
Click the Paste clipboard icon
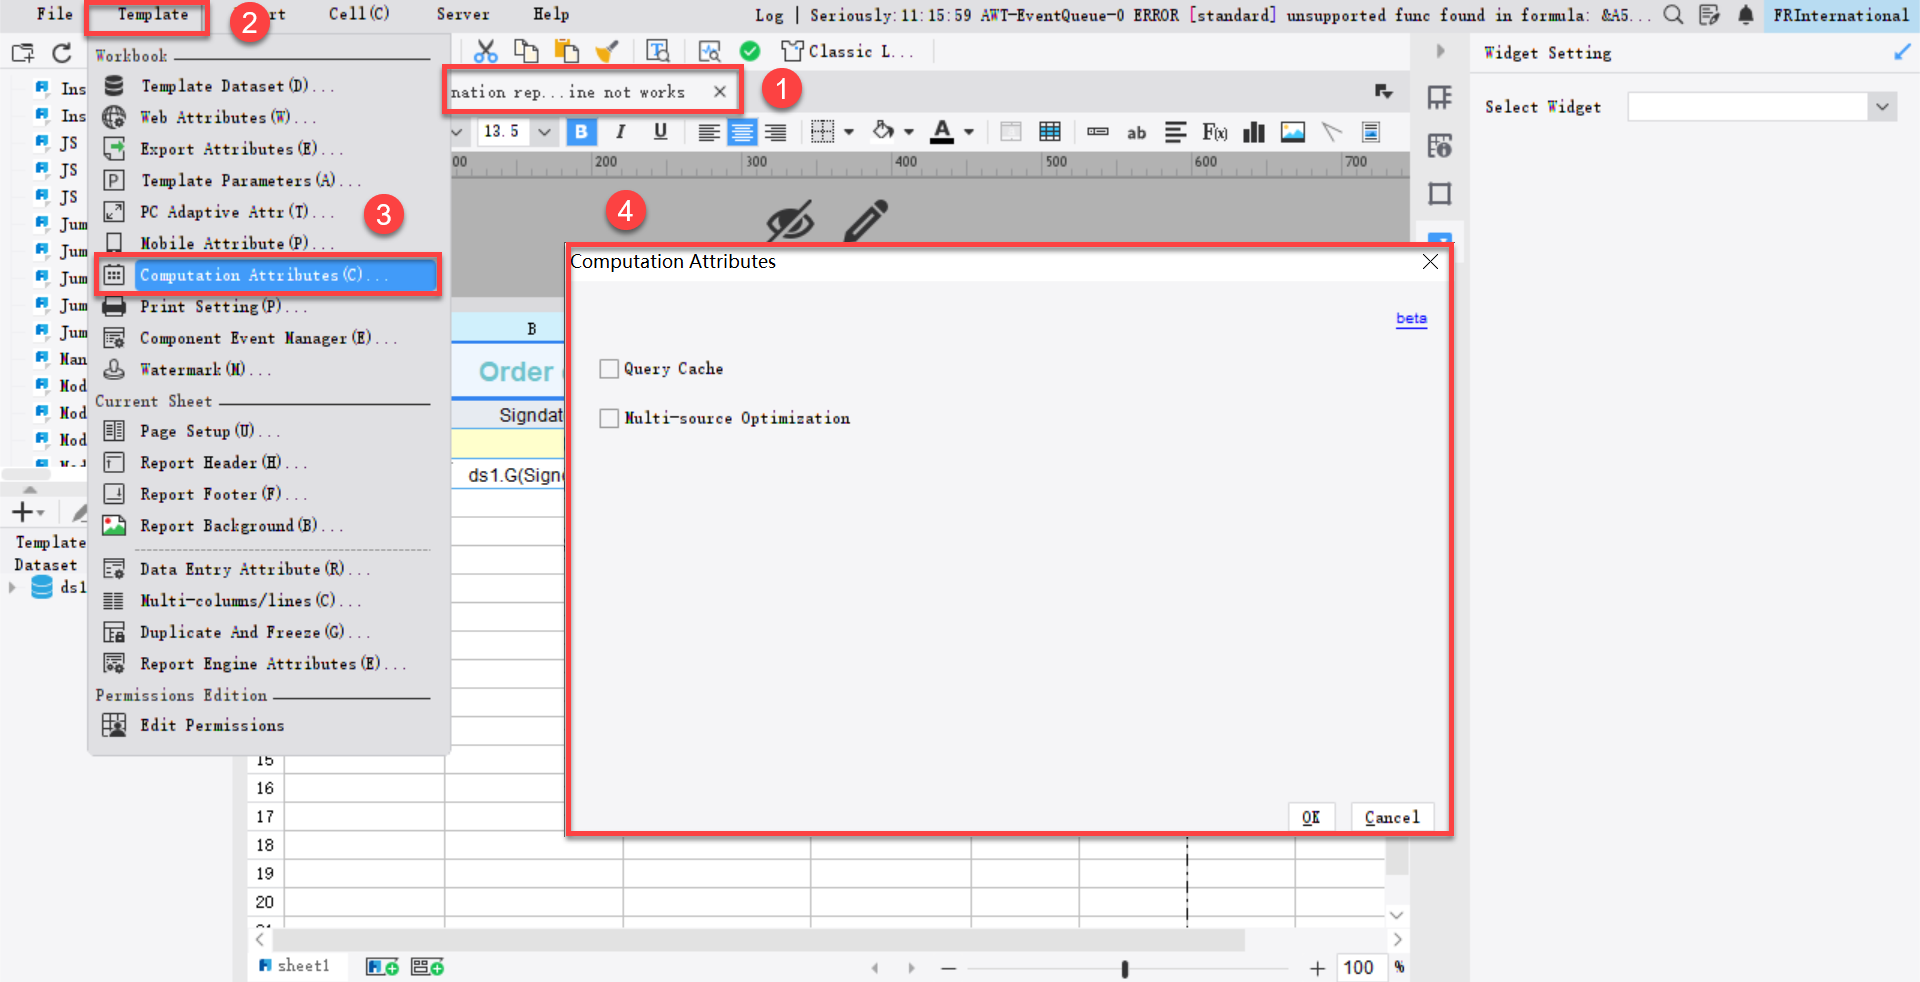click(567, 51)
